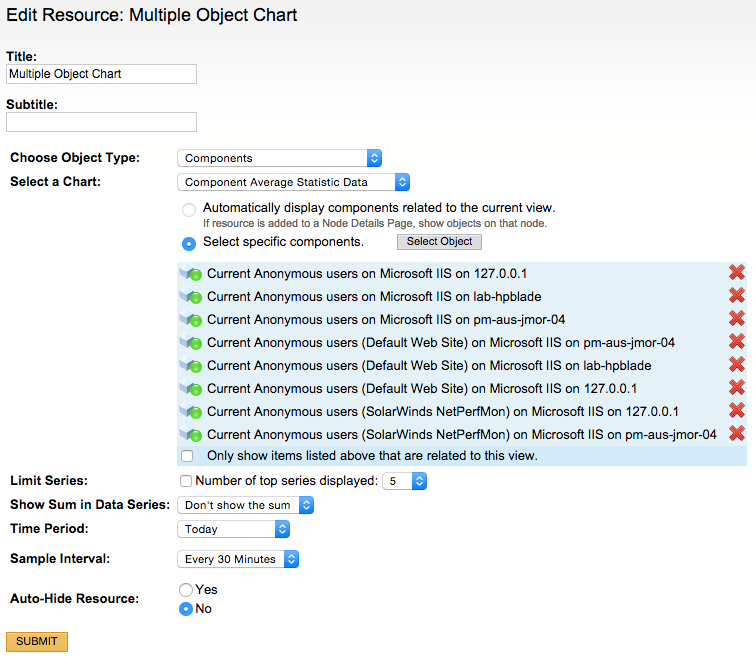Image resolution: width=756 pixels, height=657 pixels.
Task: Open the Time Period dropdown
Action: 240,529
